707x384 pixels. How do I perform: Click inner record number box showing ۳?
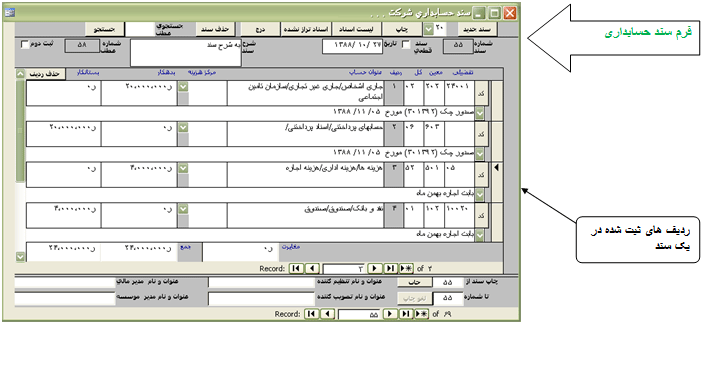pos(344,269)
